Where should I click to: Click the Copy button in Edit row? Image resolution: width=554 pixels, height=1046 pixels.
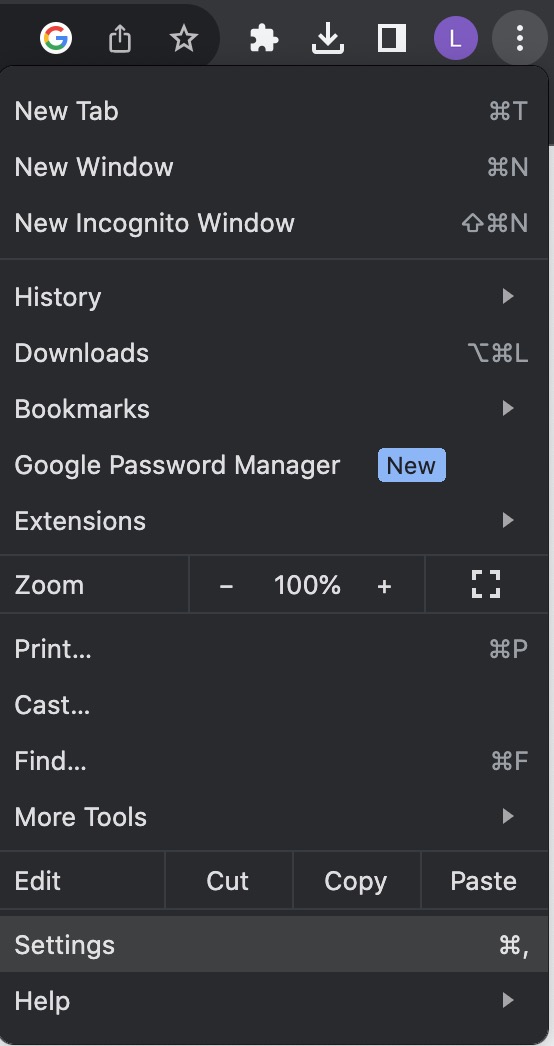(356, 881)
